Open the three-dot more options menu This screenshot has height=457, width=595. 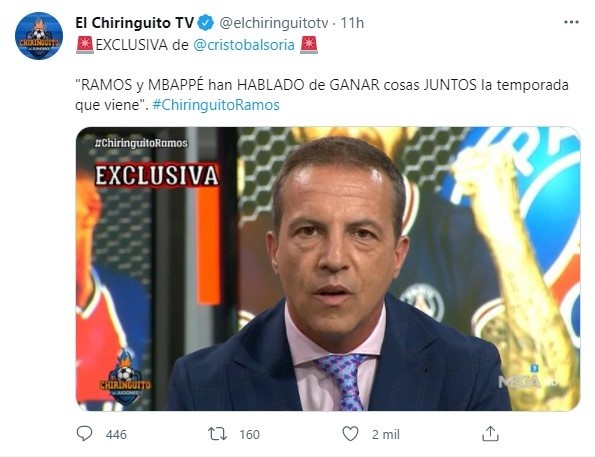click(x=571, y=22)
